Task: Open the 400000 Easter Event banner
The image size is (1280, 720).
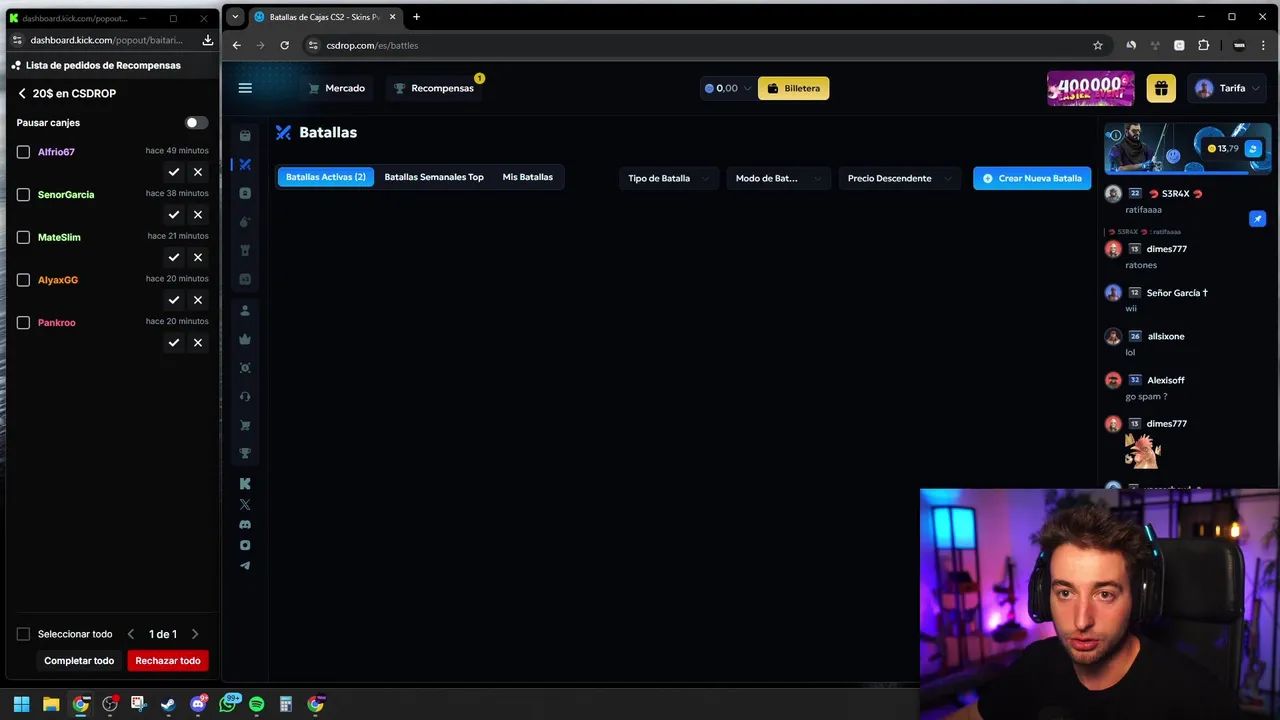Action: pos(1091,88)
